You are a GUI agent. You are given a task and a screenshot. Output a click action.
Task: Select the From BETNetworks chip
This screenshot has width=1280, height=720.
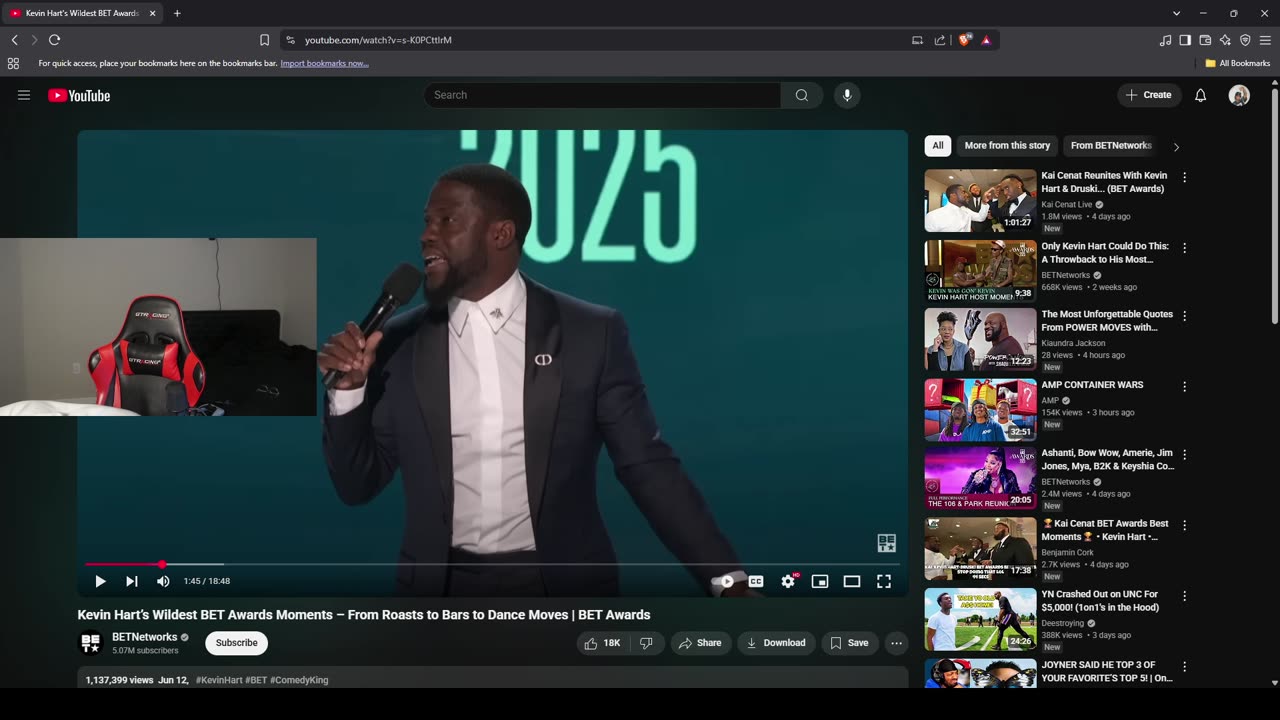point(1111,146)
